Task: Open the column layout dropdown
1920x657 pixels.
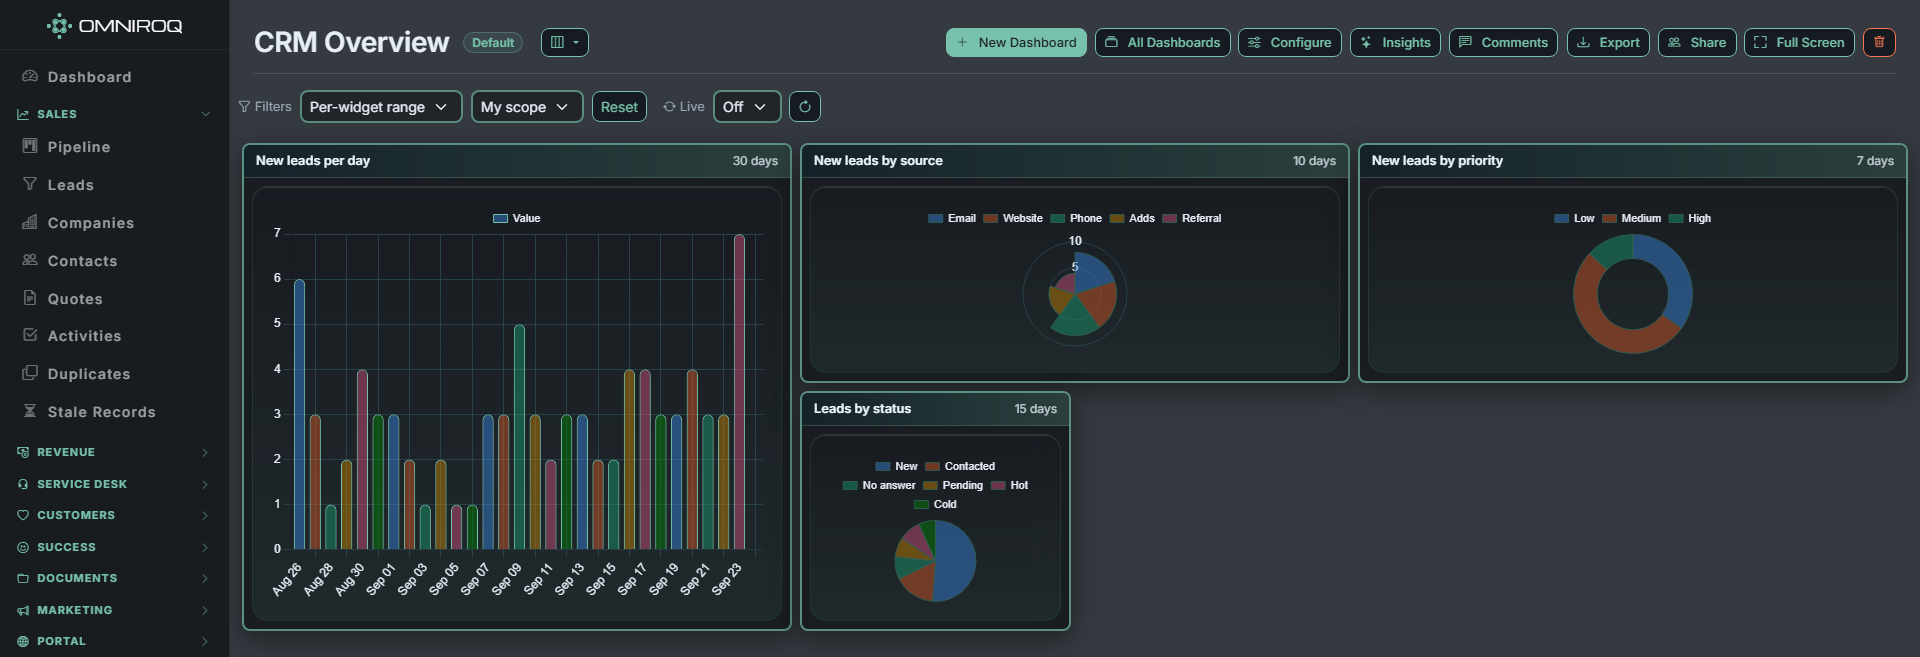Action: [565, 42]
